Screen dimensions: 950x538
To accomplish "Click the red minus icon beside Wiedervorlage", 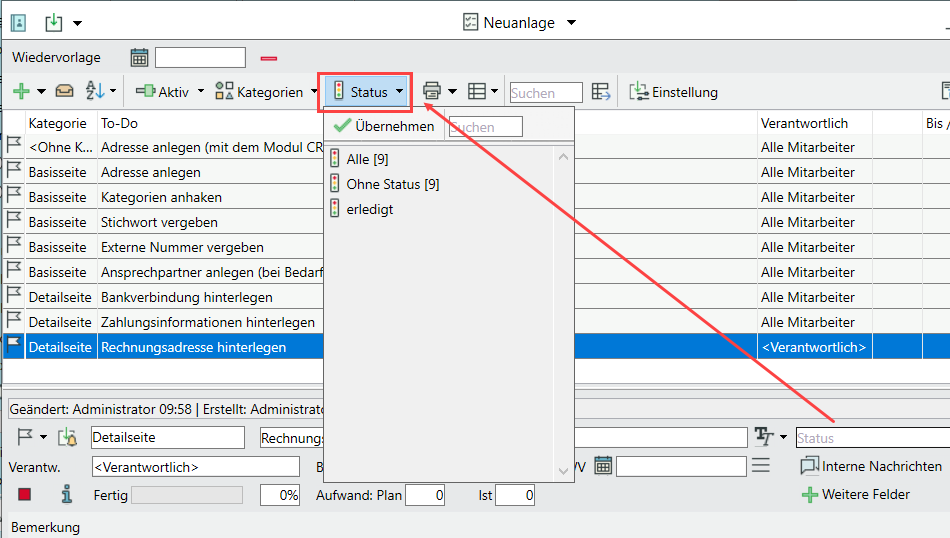I will coord(269,58).
